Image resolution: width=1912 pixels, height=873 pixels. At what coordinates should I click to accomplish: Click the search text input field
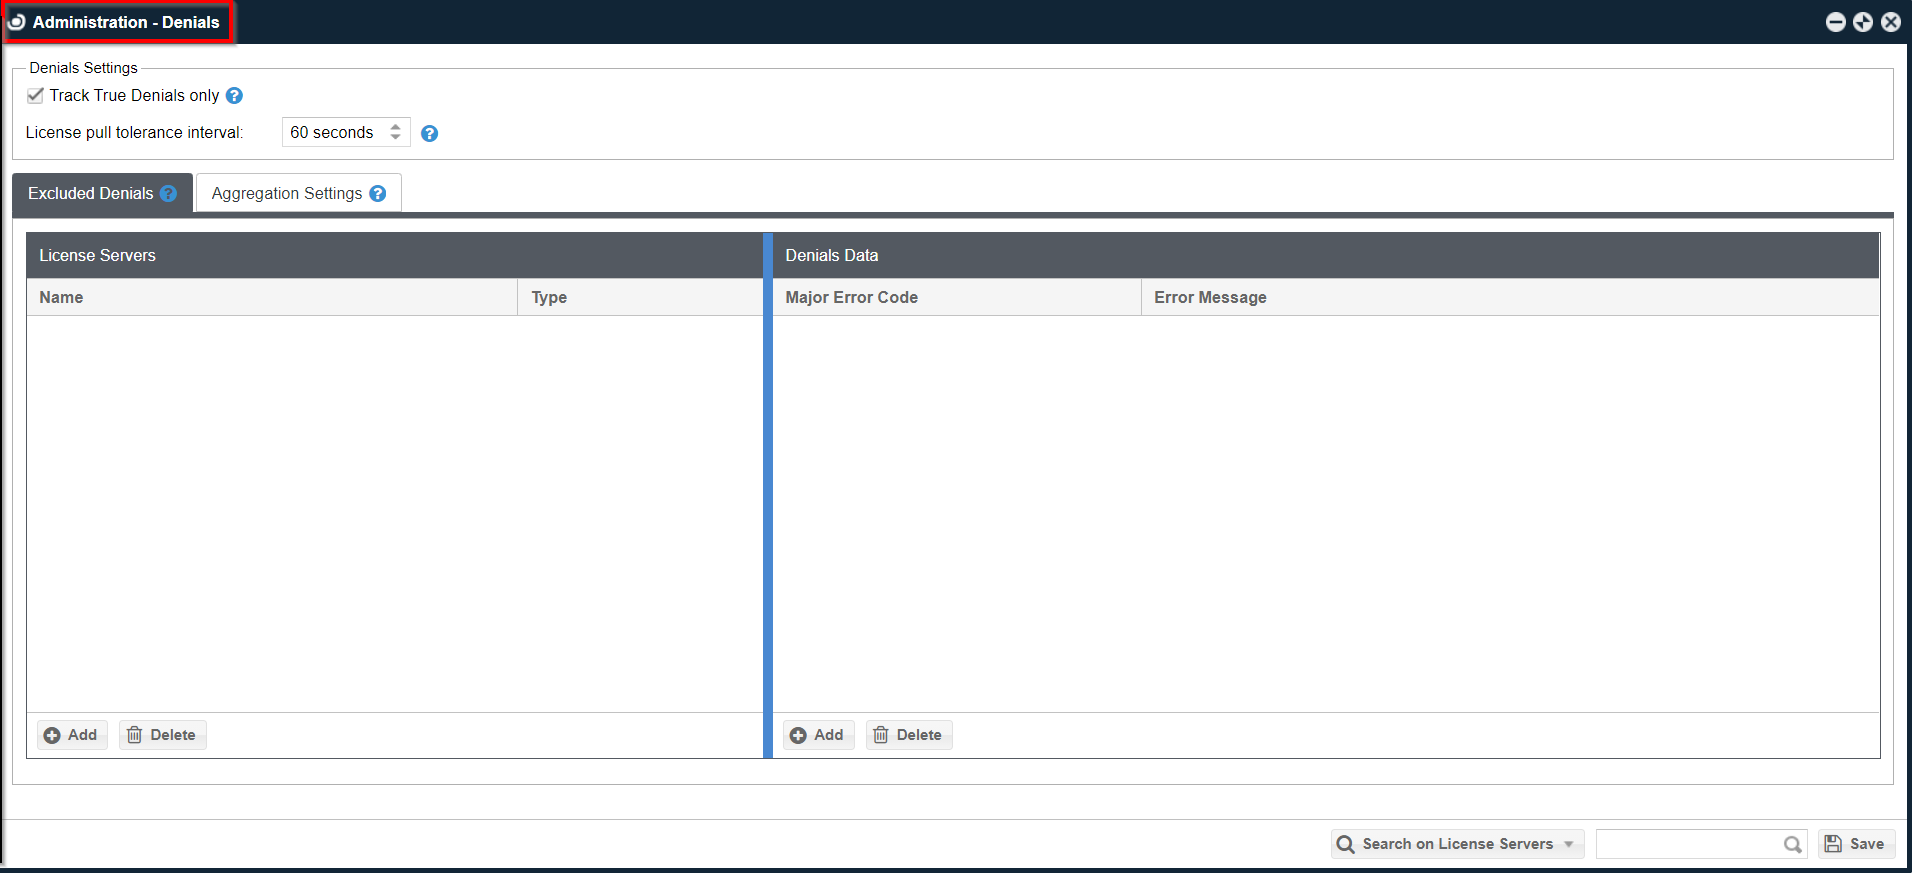point(1688,844)
